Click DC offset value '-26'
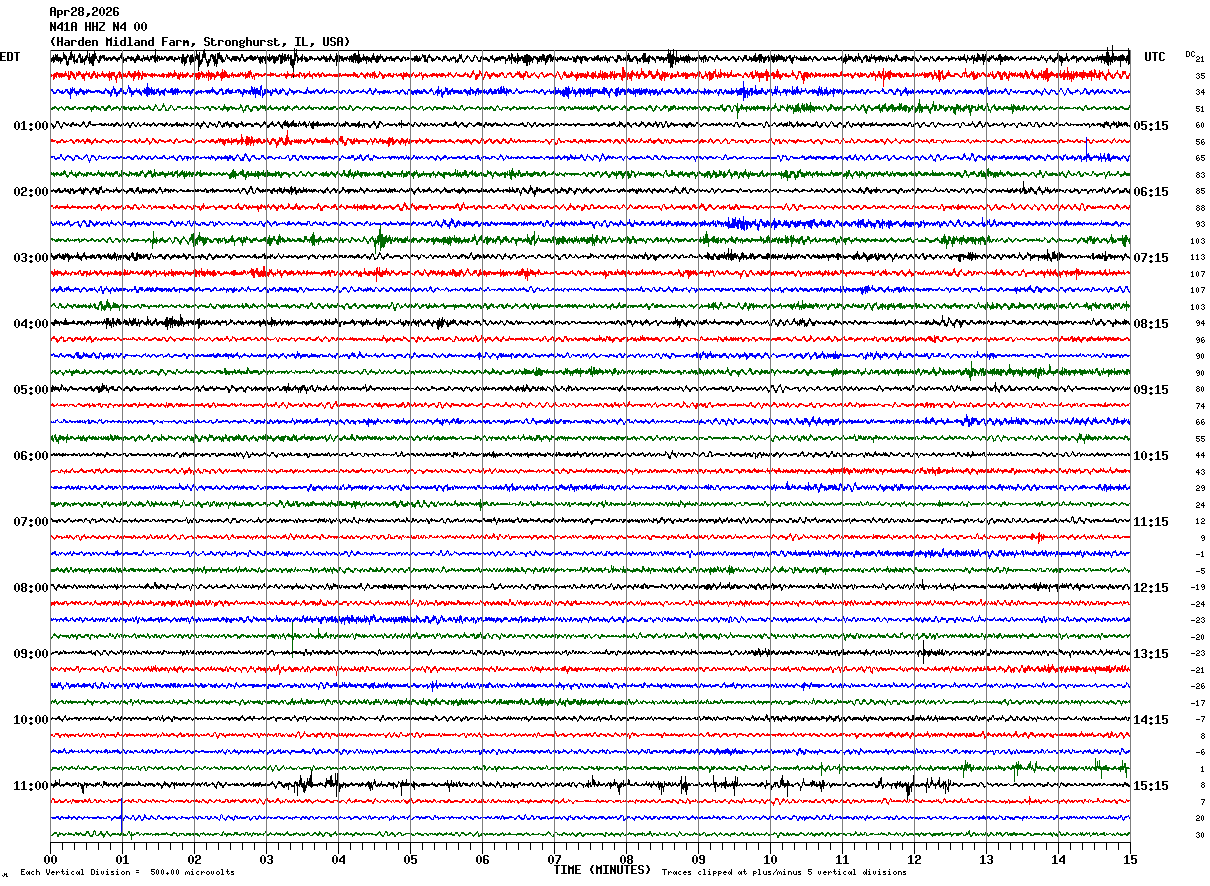Screen dimensions: 1210x886 (x=1198, y=686)
